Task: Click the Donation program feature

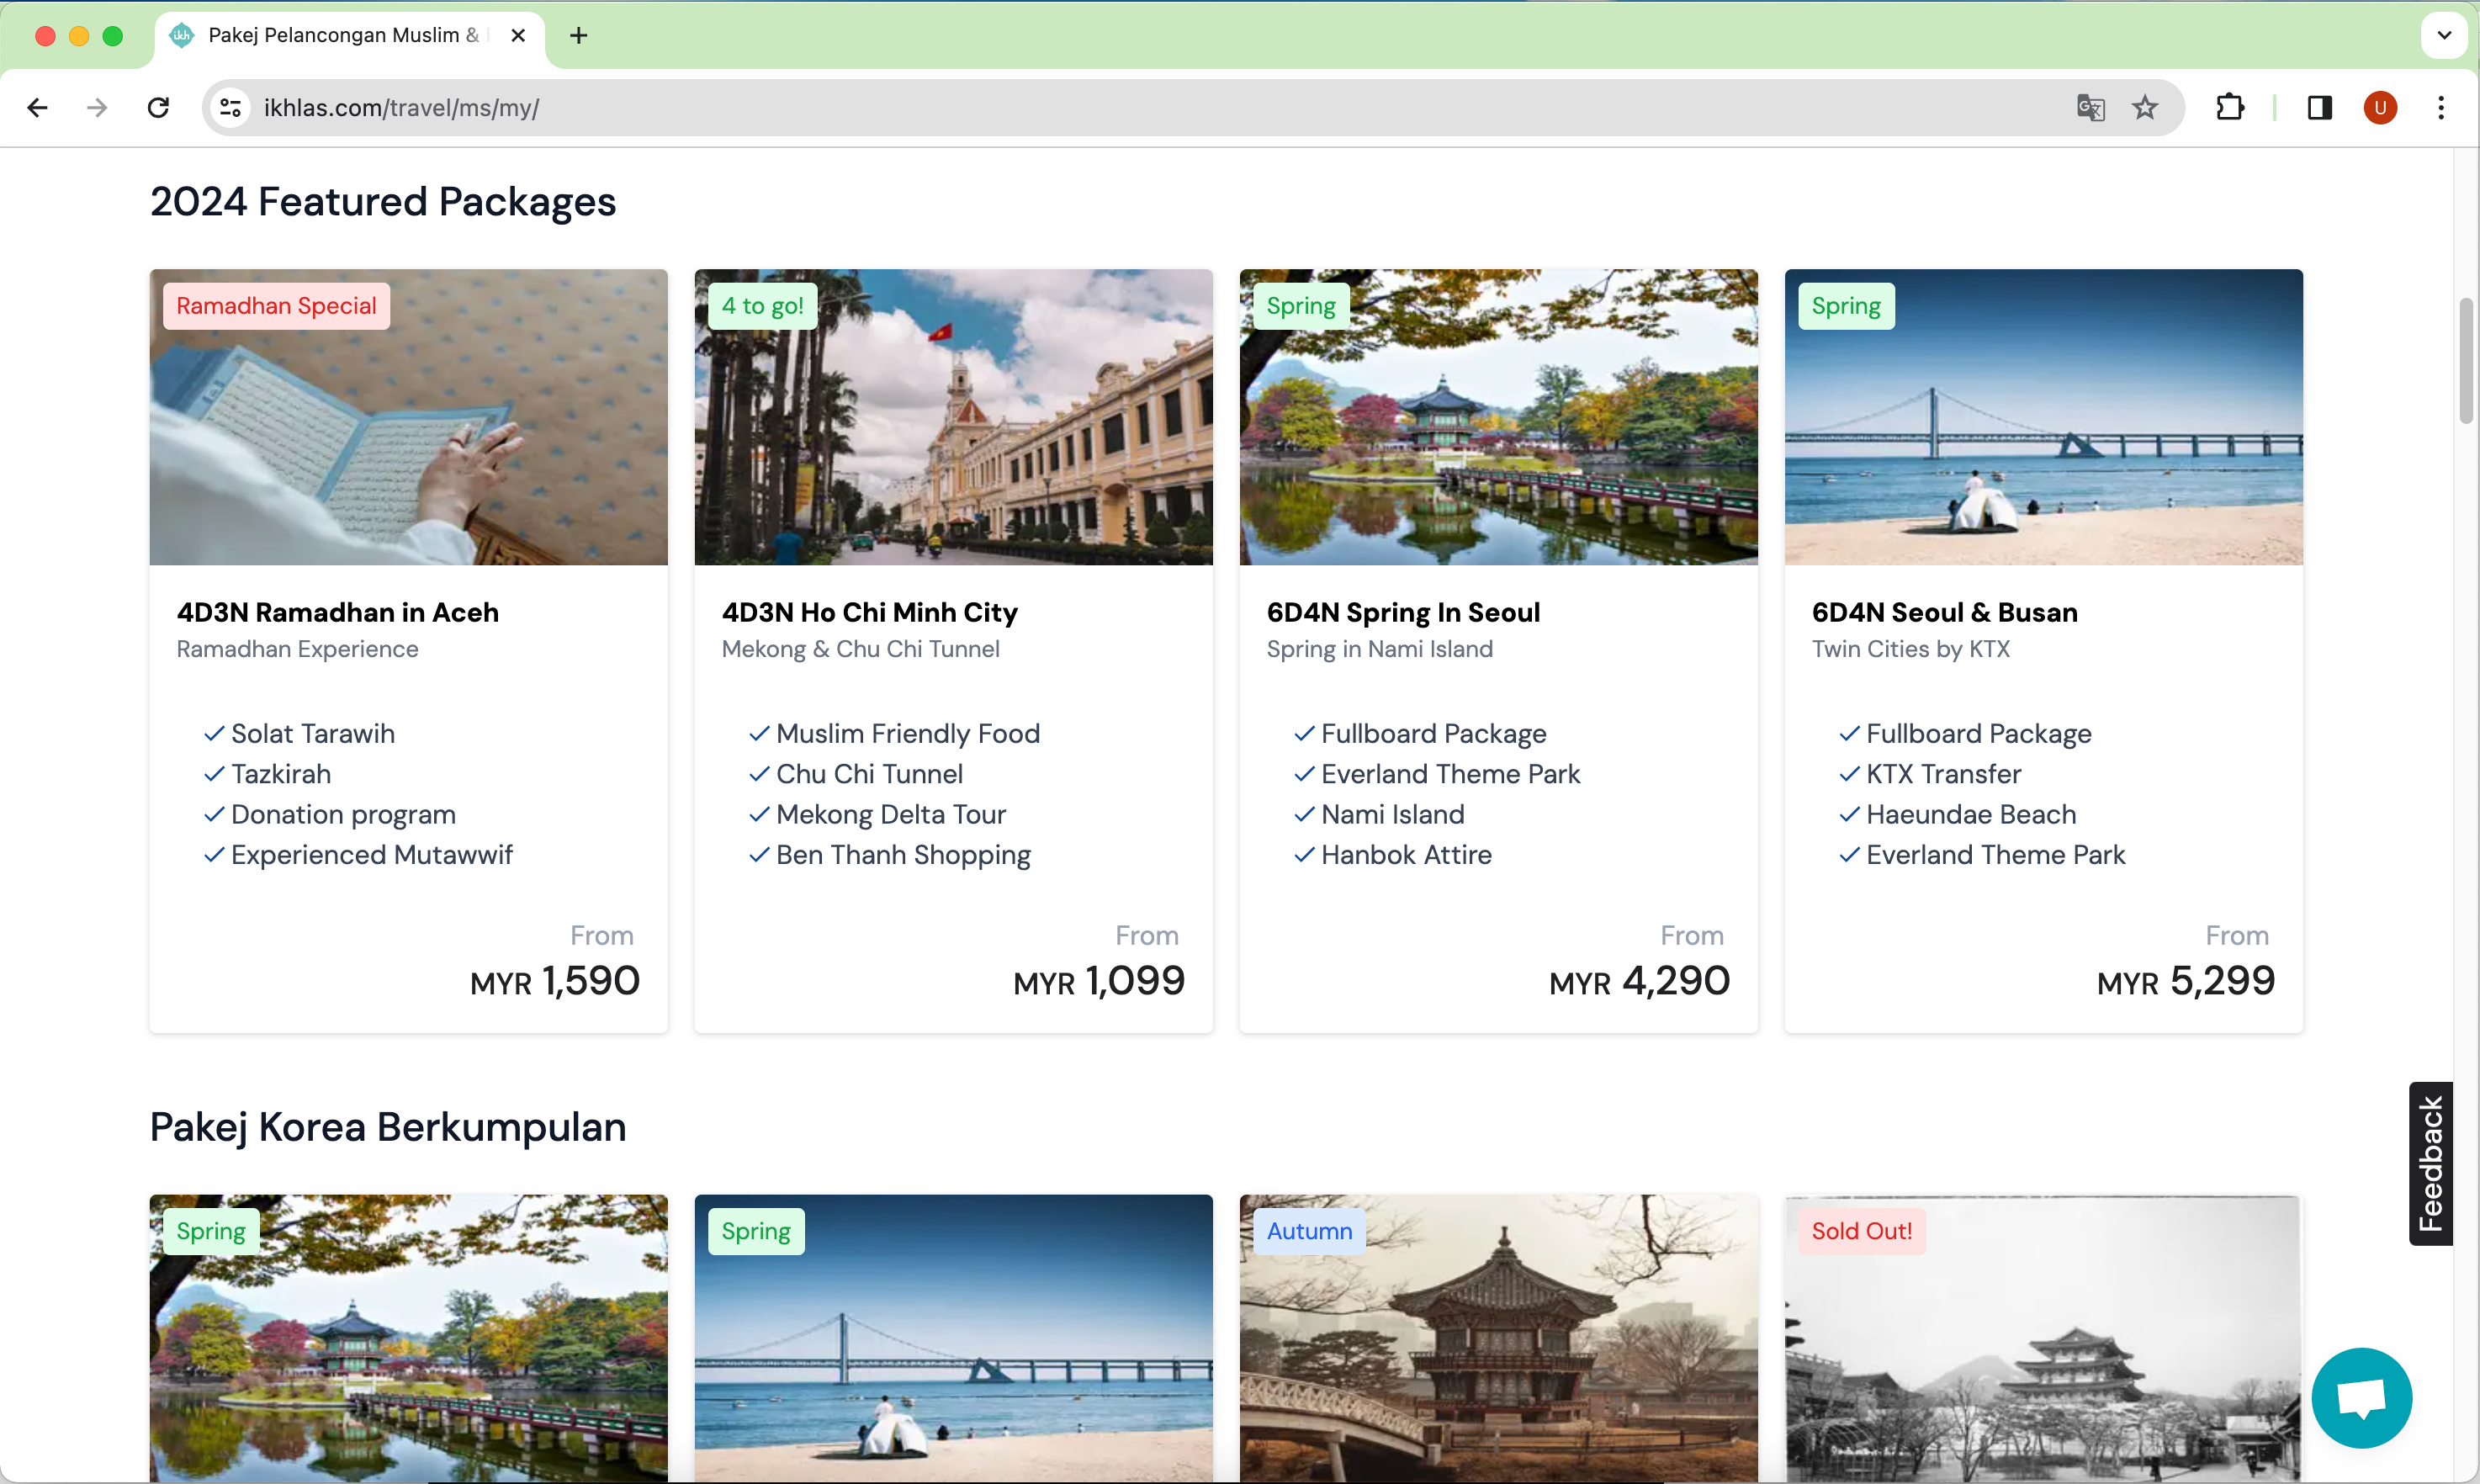Action: pyautogui.click(x=342, y=815)
